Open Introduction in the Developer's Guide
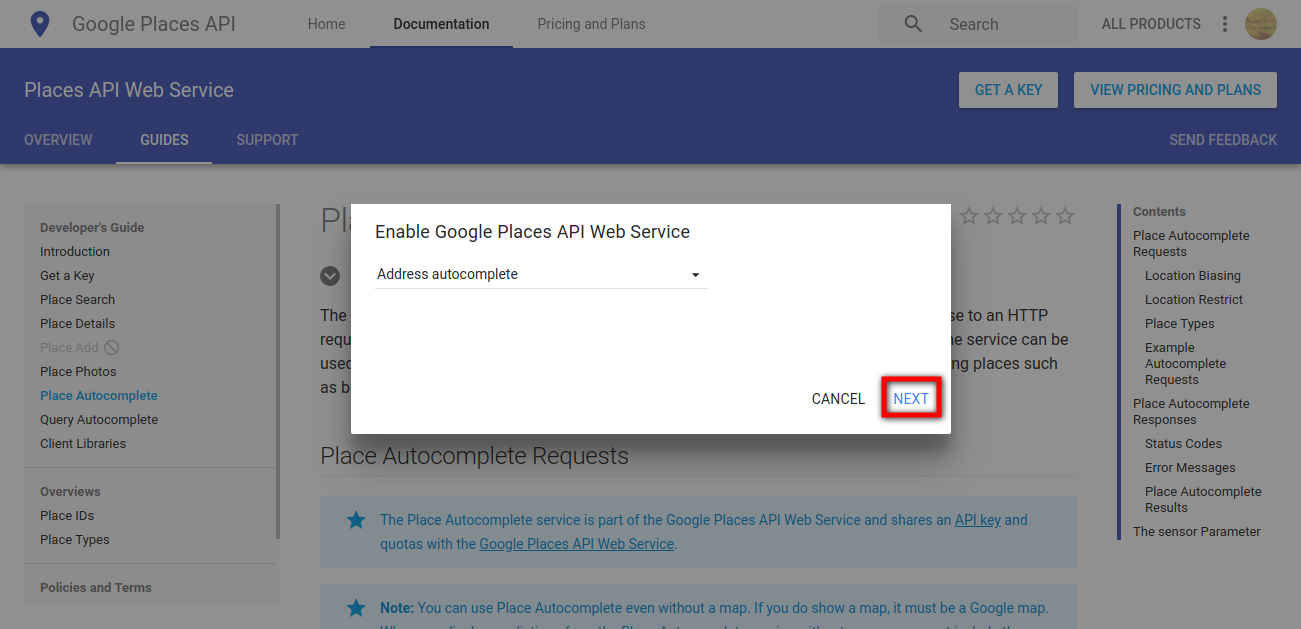Viewport: 1301px width, 629px height. point(75,252)
